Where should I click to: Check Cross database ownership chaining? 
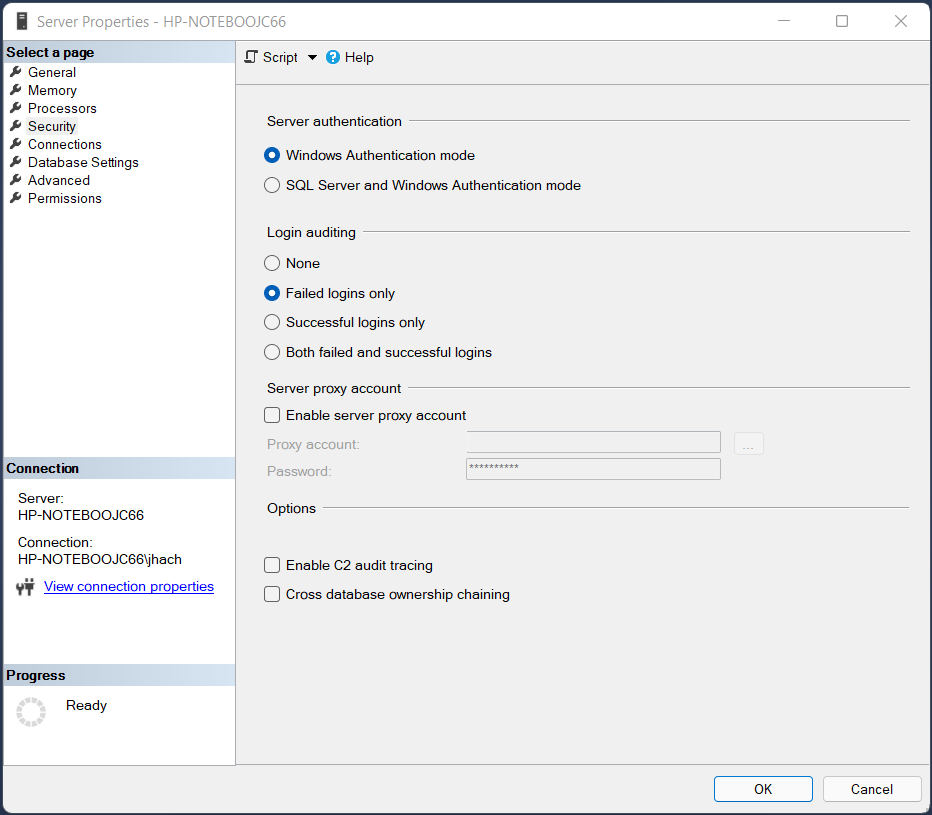click(272, 594)
